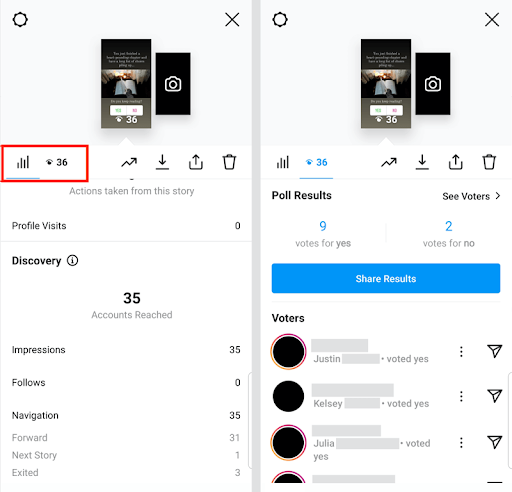Click promote arrow icon in left toolbar
Image resolution: width=512 pixels, height=492 pixels.
(x=129, y=162)
